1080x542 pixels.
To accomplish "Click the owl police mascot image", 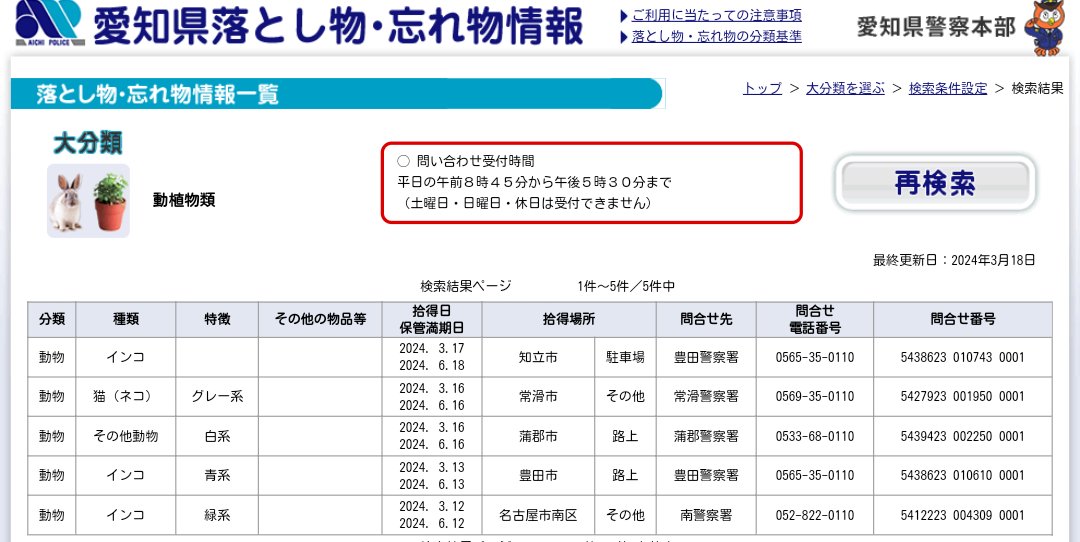I will [x=1045, y=28].
